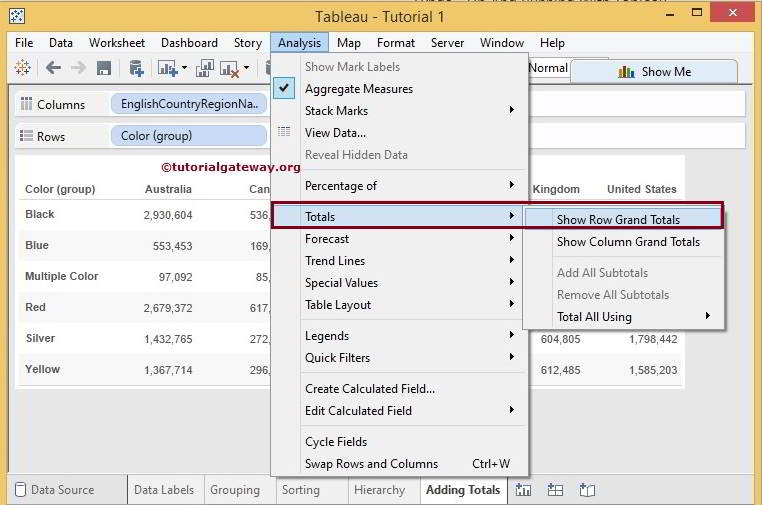Expand Percentage of submenu

tap(511, 185)
